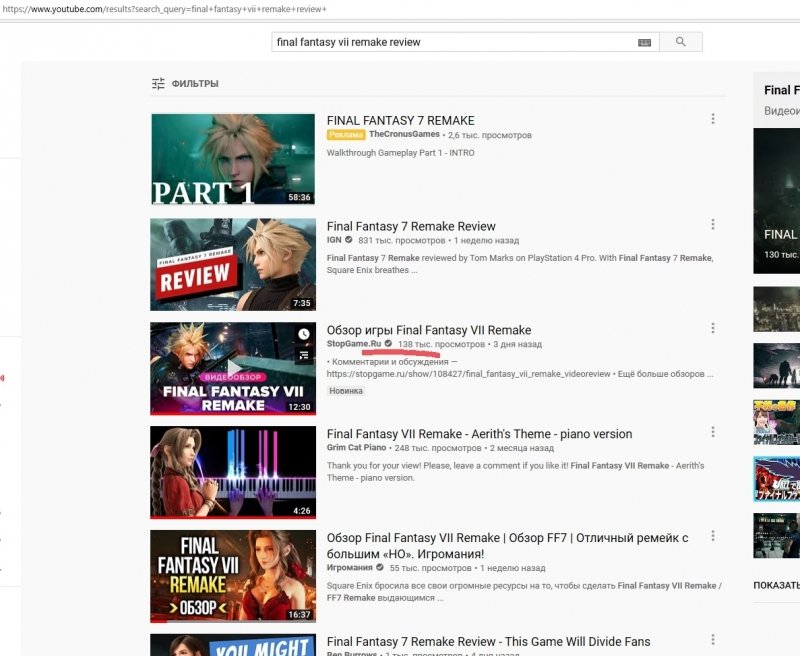
Task: Click the verified badge next to Игромания
Action: click(x=380, y=567)
